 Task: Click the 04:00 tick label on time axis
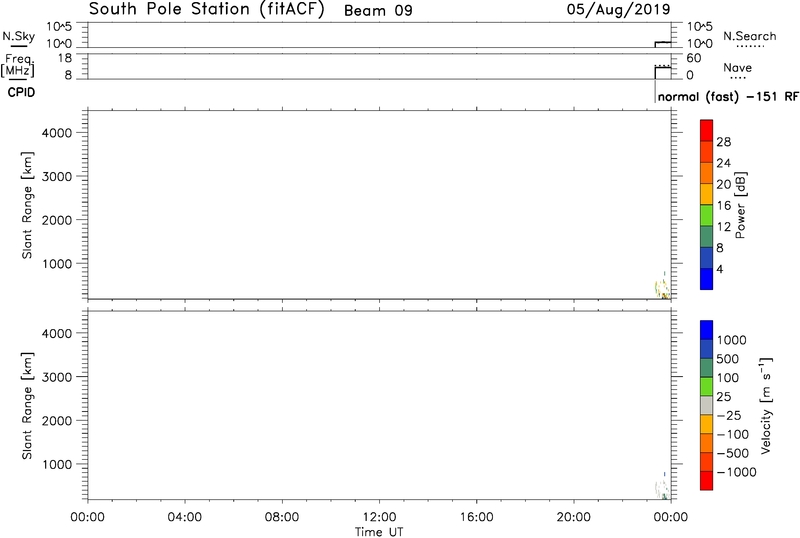[x=184, y=517]
